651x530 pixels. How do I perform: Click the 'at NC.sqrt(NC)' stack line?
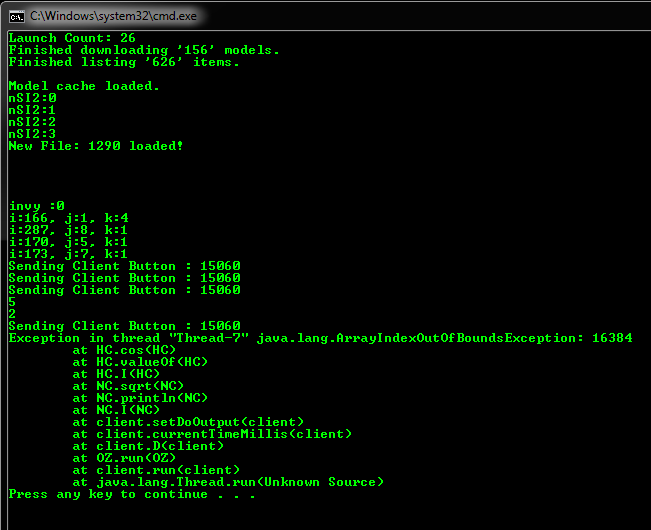[128, 386]
